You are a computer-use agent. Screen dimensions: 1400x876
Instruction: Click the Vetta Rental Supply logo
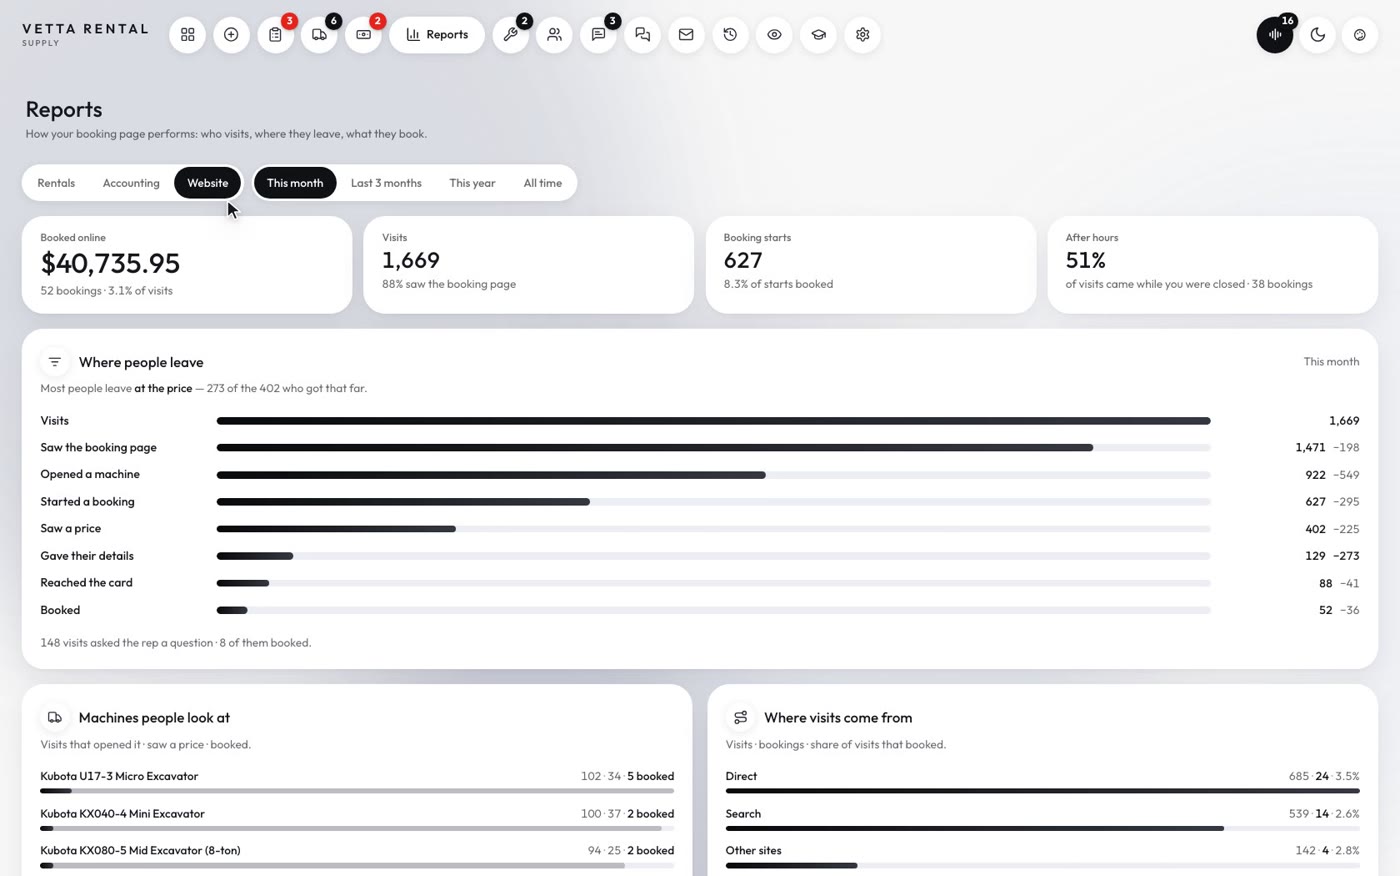click(85, 34)
